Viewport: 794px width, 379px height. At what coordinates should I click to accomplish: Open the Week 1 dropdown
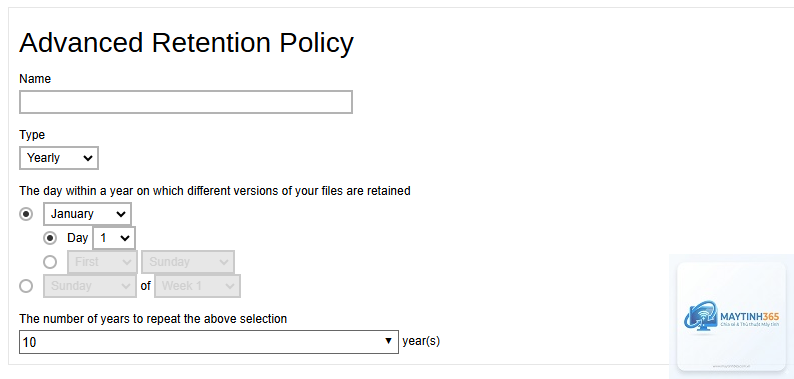[x=197, y=286]
